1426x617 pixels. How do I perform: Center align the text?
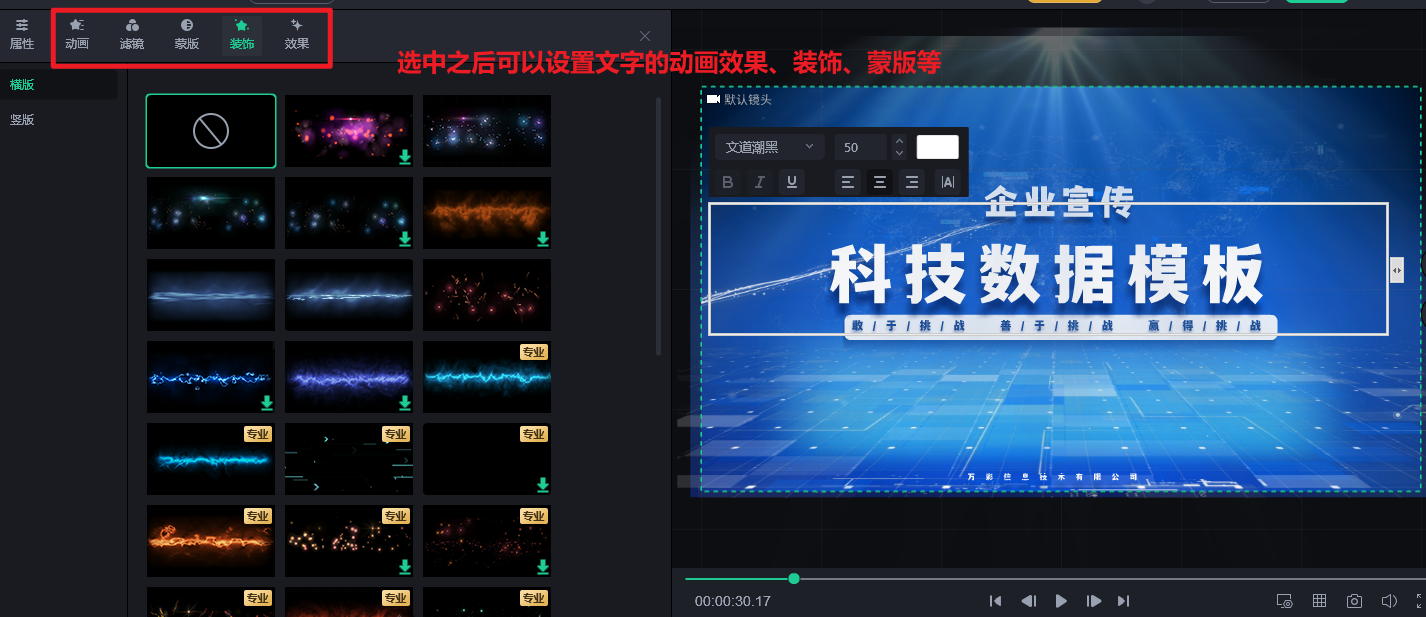coord(880,182)
